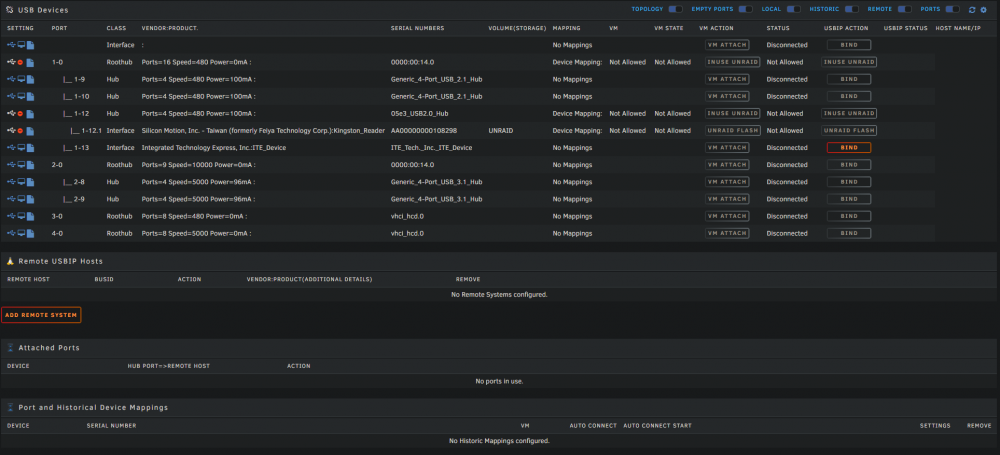
Task: Click Bind for port 3-0
Action: [849, 216]
